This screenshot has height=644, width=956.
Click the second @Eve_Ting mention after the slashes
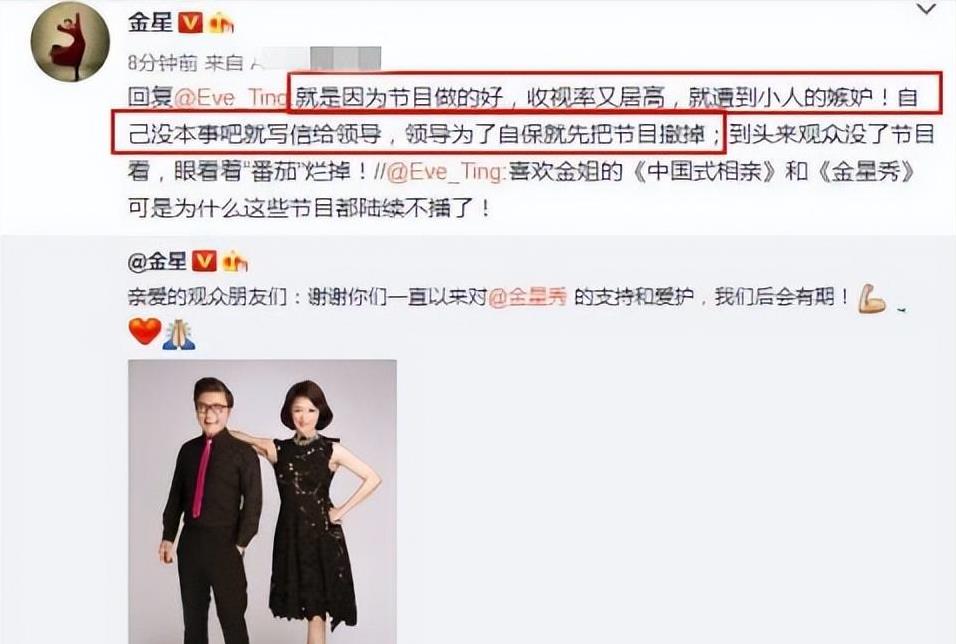pyautogui.click(x=445, y=172)
